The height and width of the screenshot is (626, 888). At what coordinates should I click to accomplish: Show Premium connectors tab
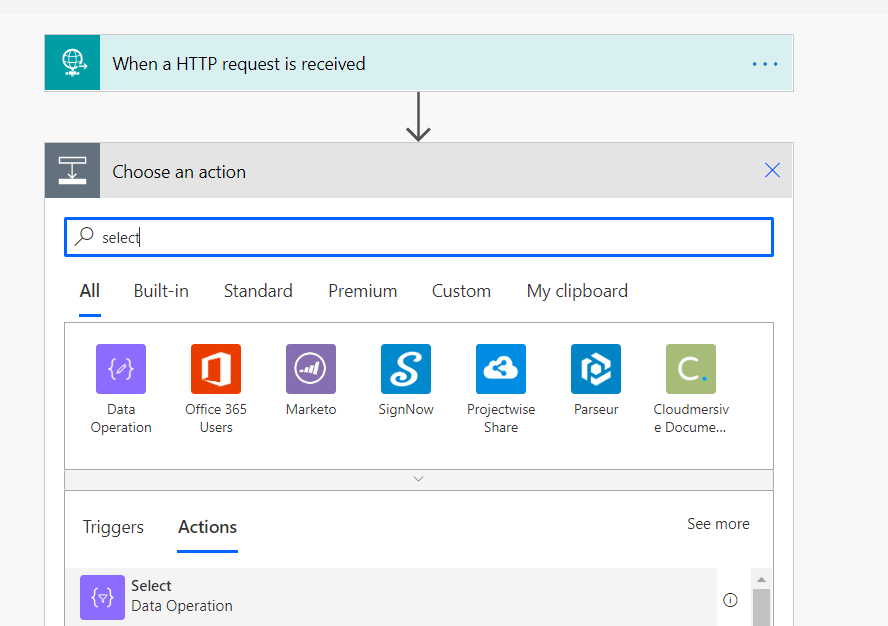tap(363, 291)
